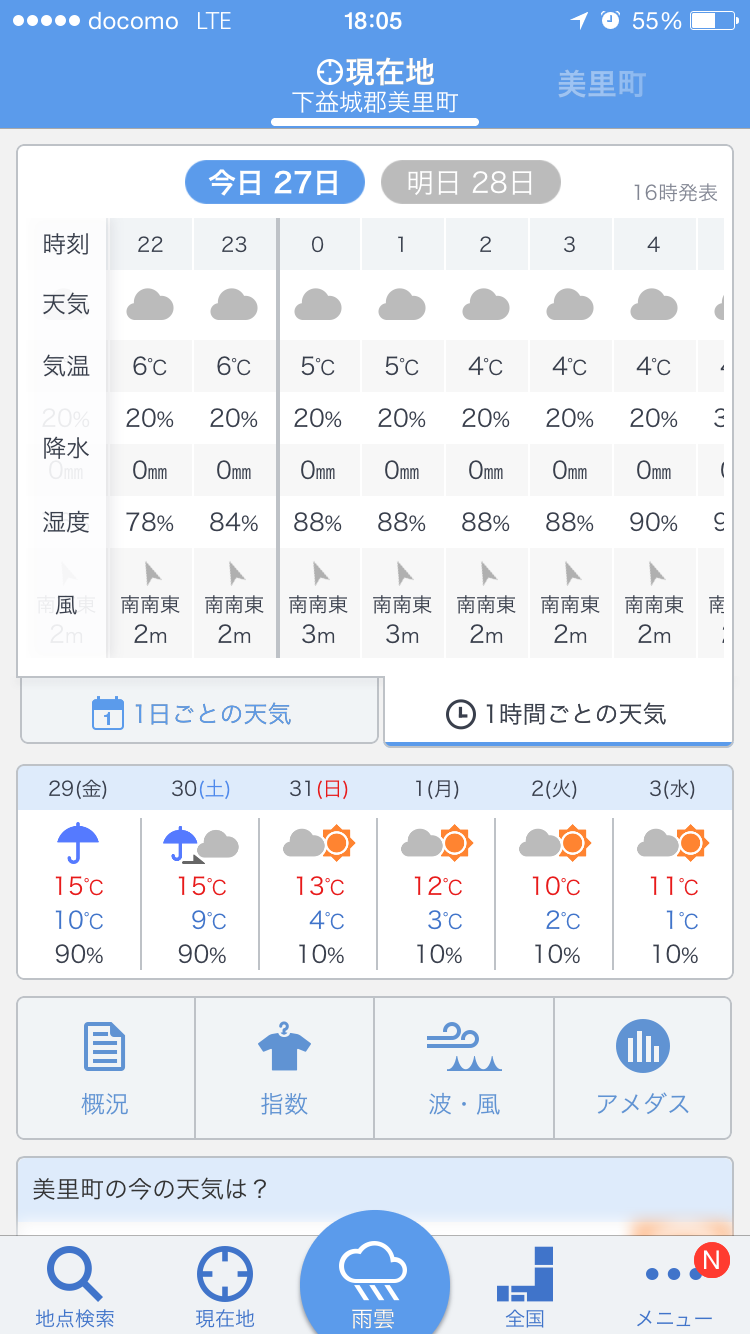The height and width of the screenshot is (1334, 750).
Task: Tap the 29(金) rainy day forecast
Action: [79, 872]
